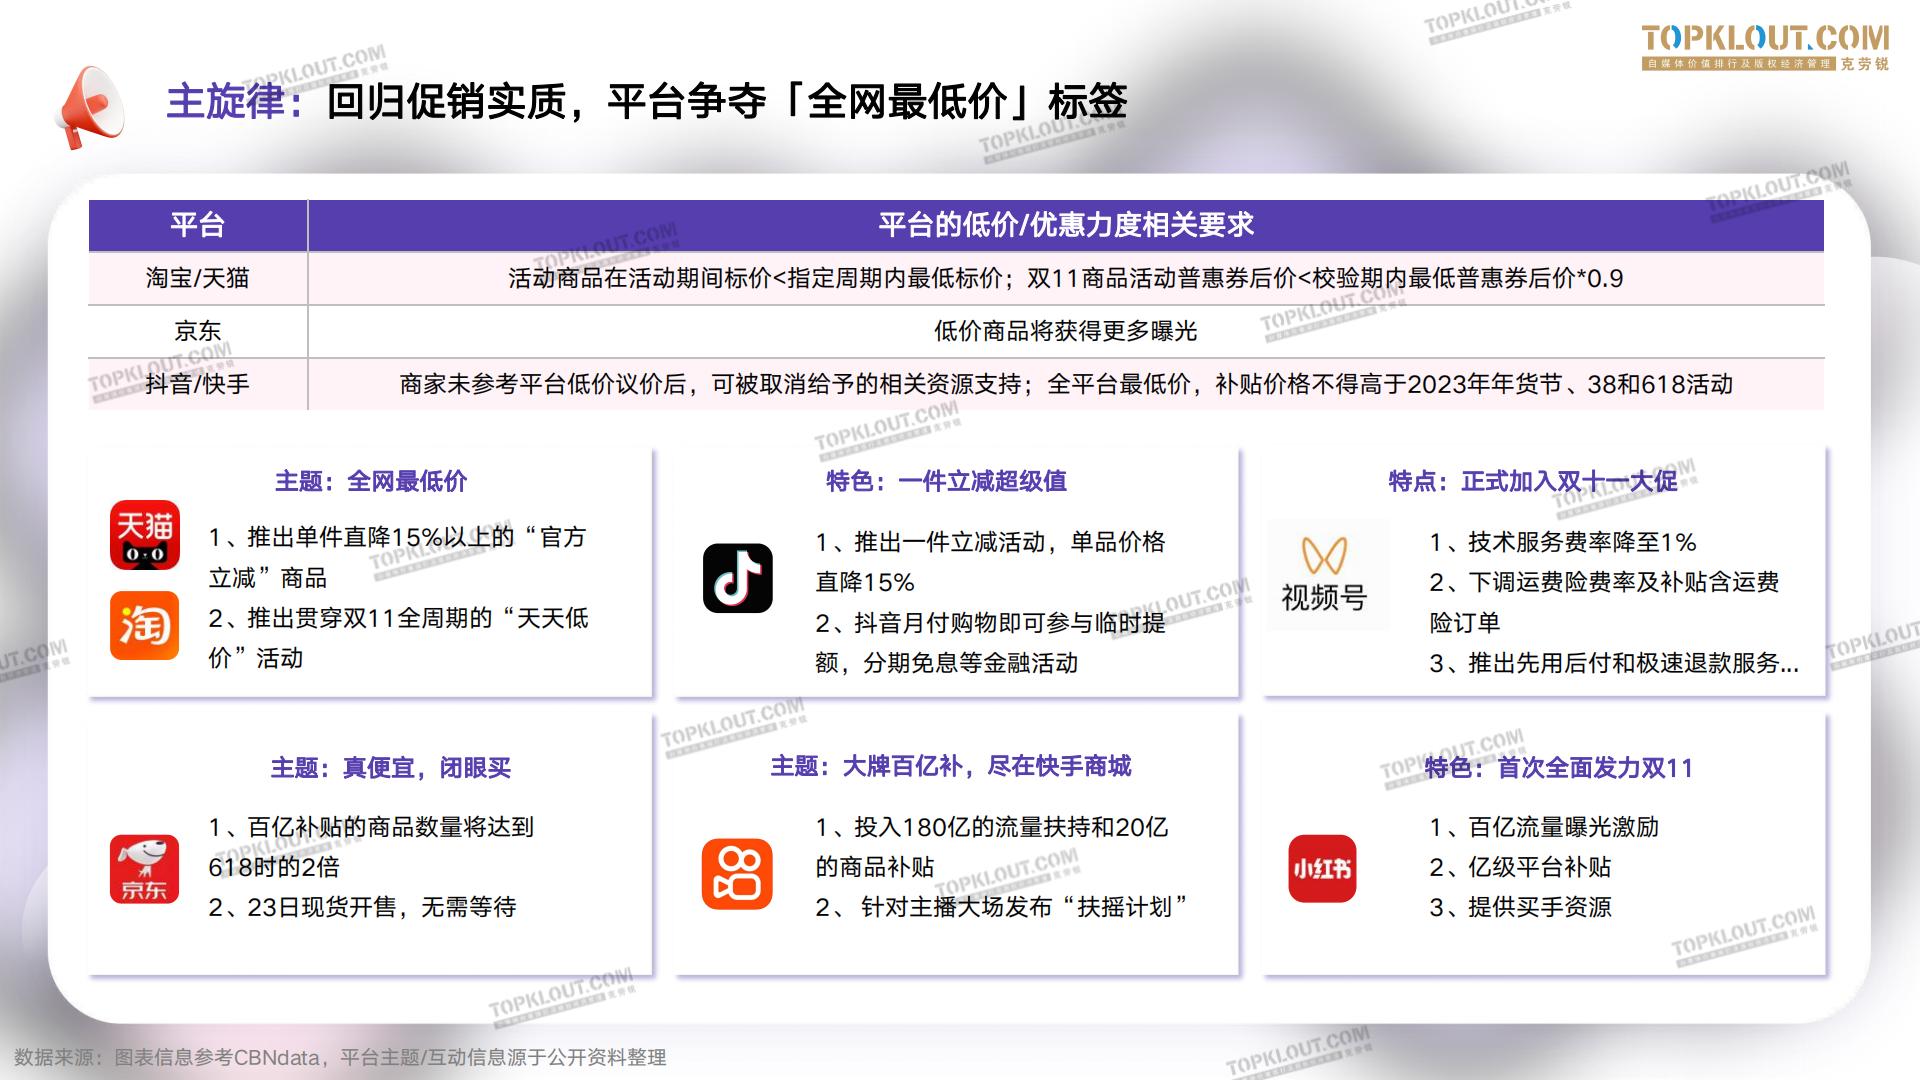This screenshot has height=1080, width=1920.
Task: Click text 下调运费险费率及补贴含运费险订单
Action: click(x=1604, y=602)
